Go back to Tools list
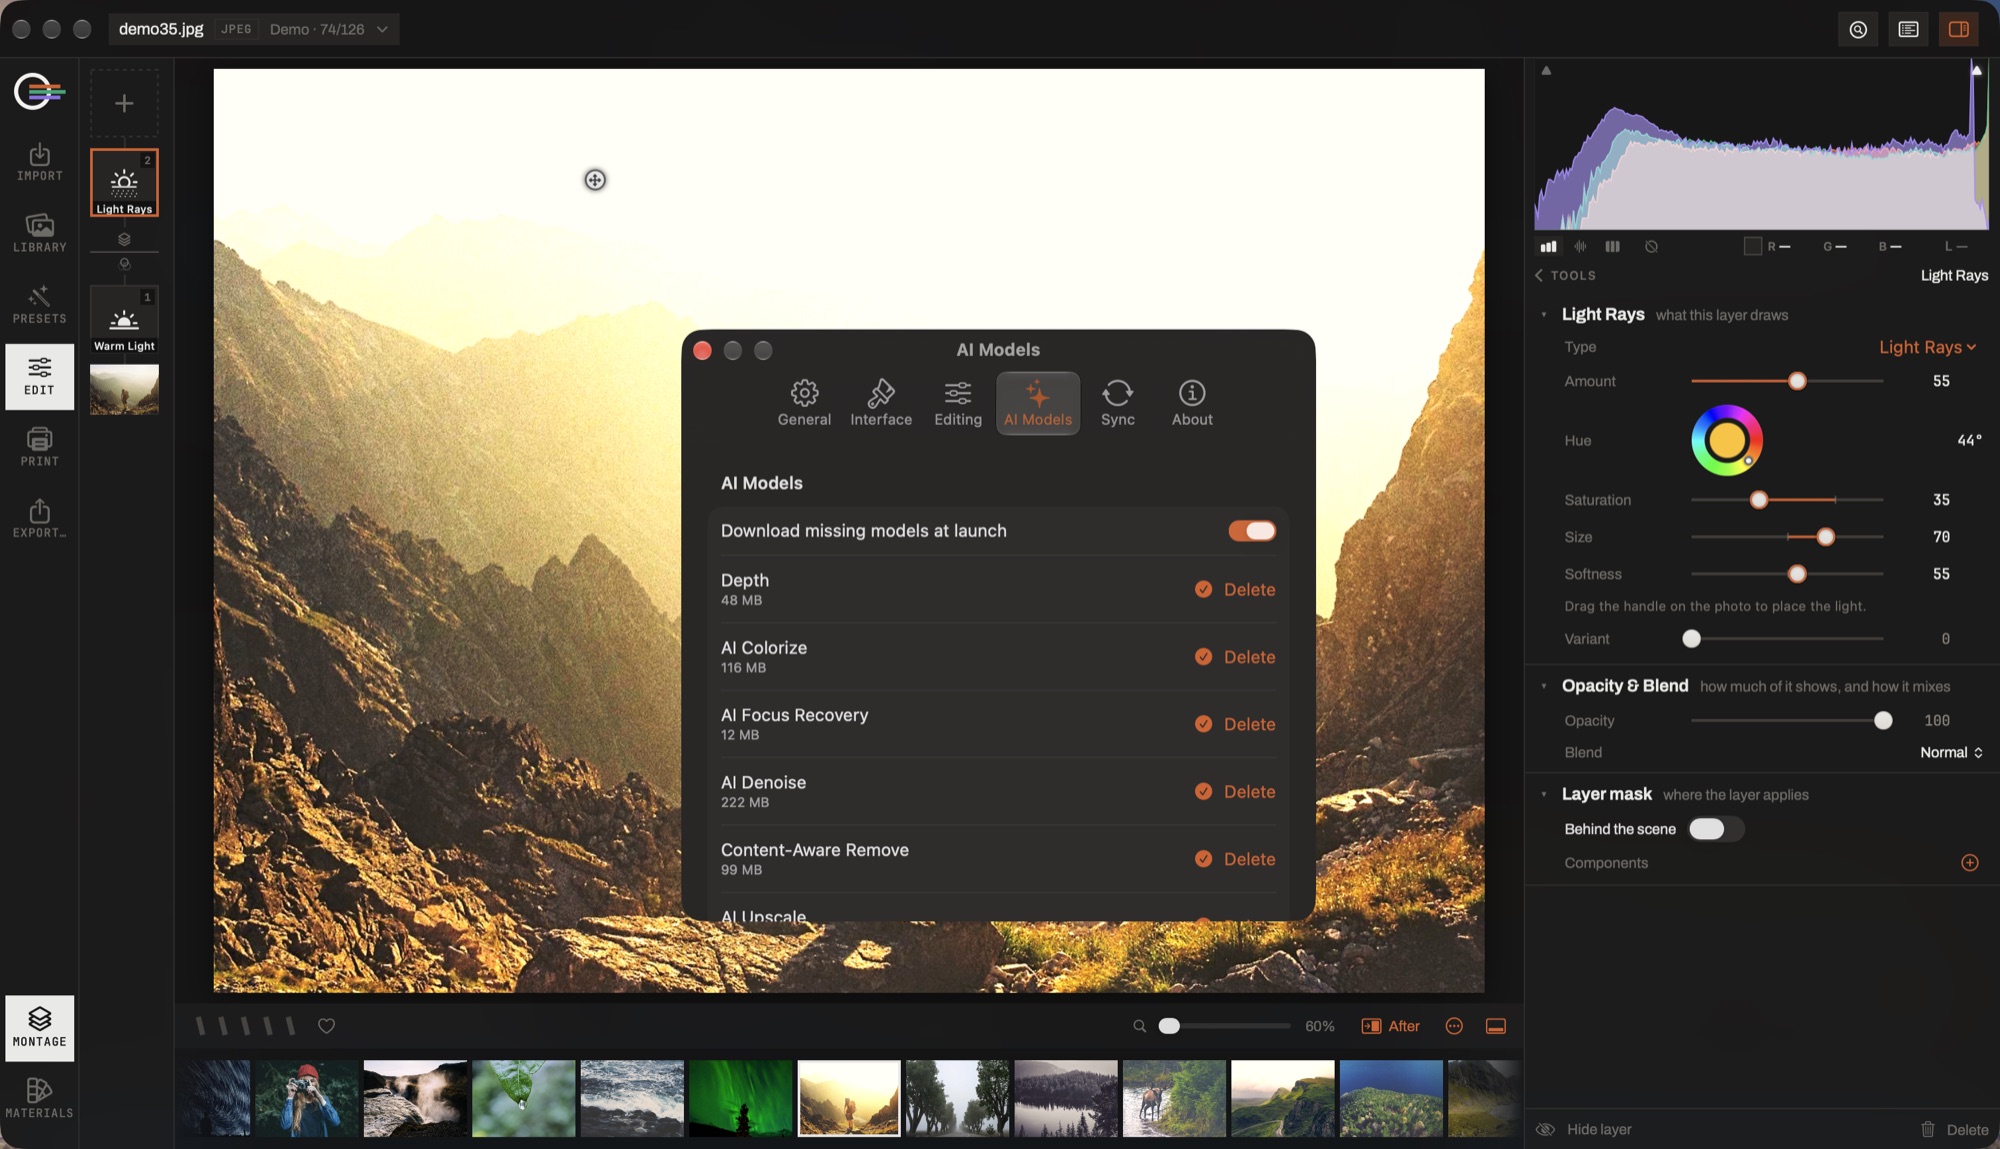 [1566, 275]
